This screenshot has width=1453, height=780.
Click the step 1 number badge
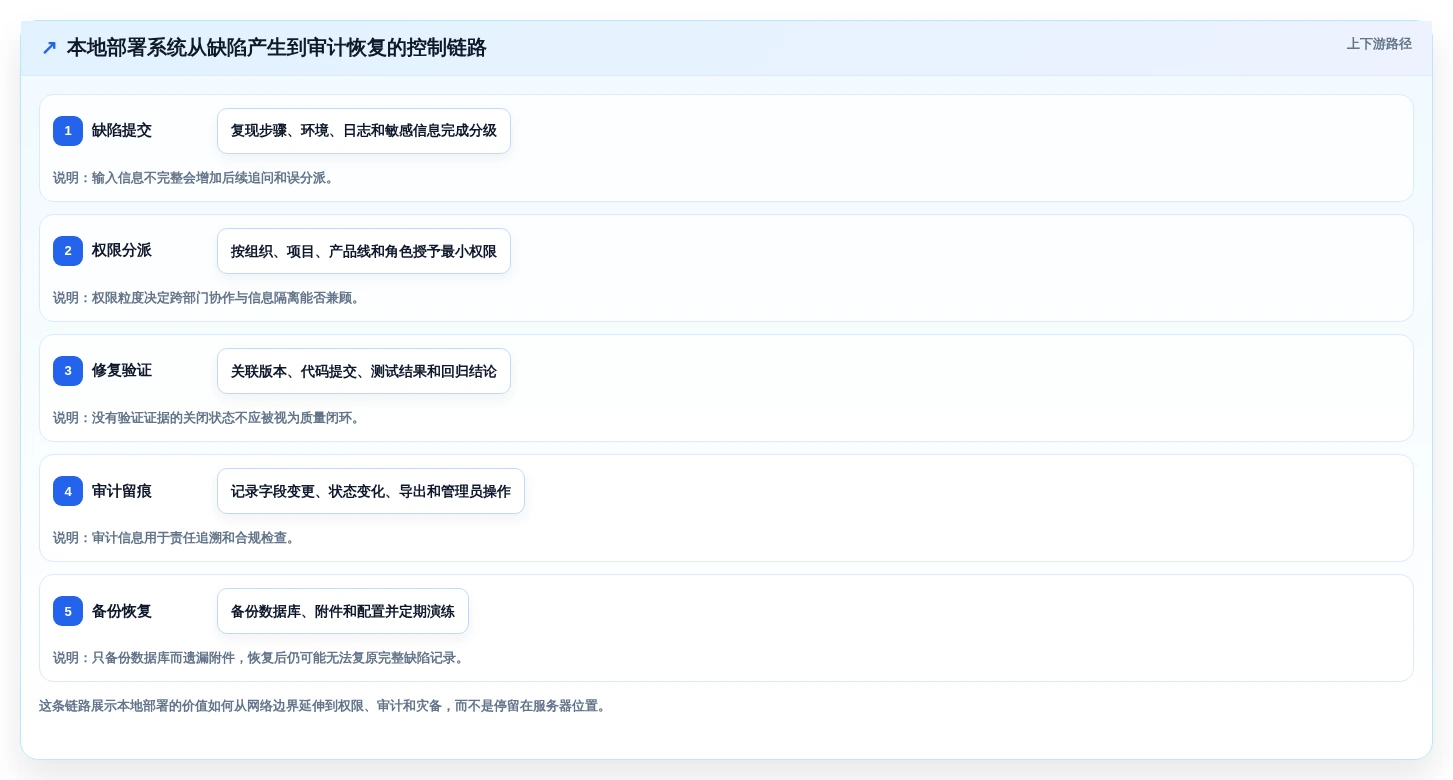(68, 131)
